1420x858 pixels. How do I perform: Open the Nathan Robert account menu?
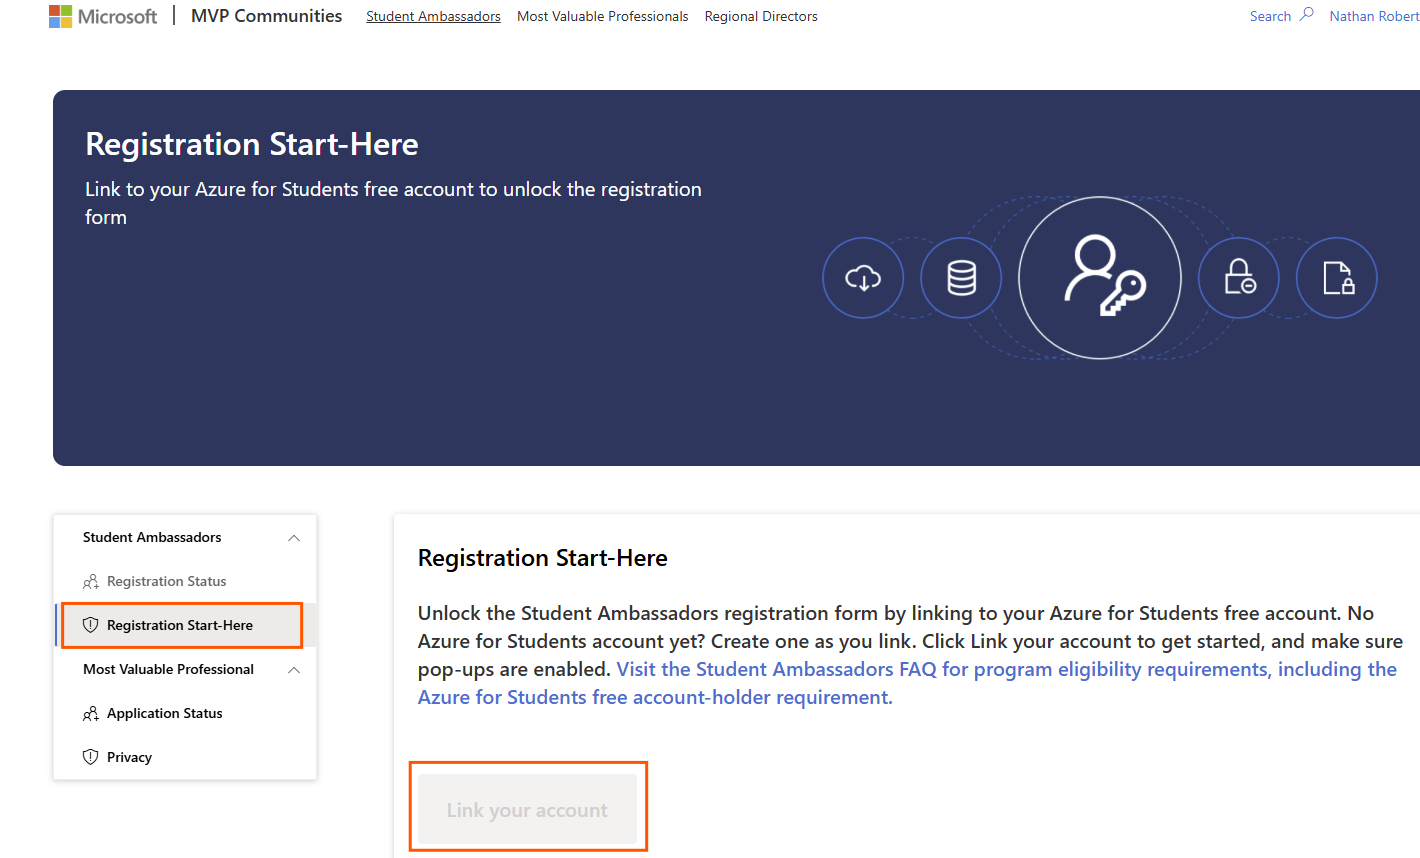[x=1374, y=16]
